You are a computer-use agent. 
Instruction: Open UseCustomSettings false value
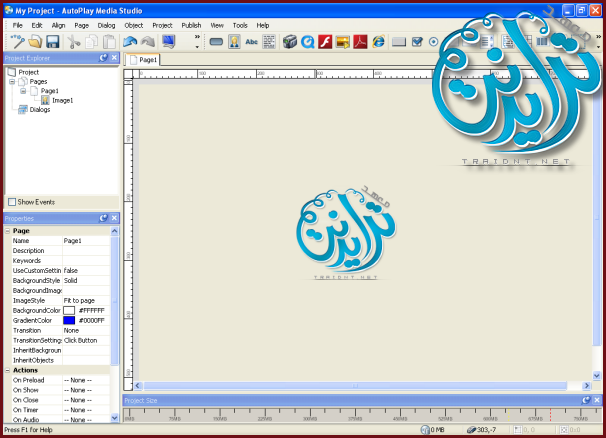pos(86,270)
